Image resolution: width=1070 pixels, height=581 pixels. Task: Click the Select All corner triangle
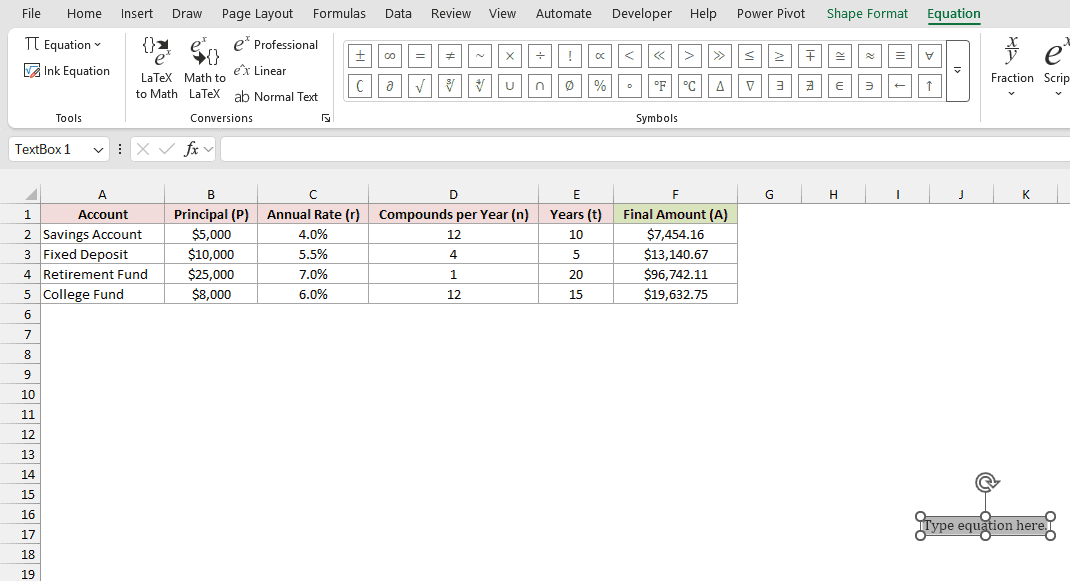tap(30, 194)
